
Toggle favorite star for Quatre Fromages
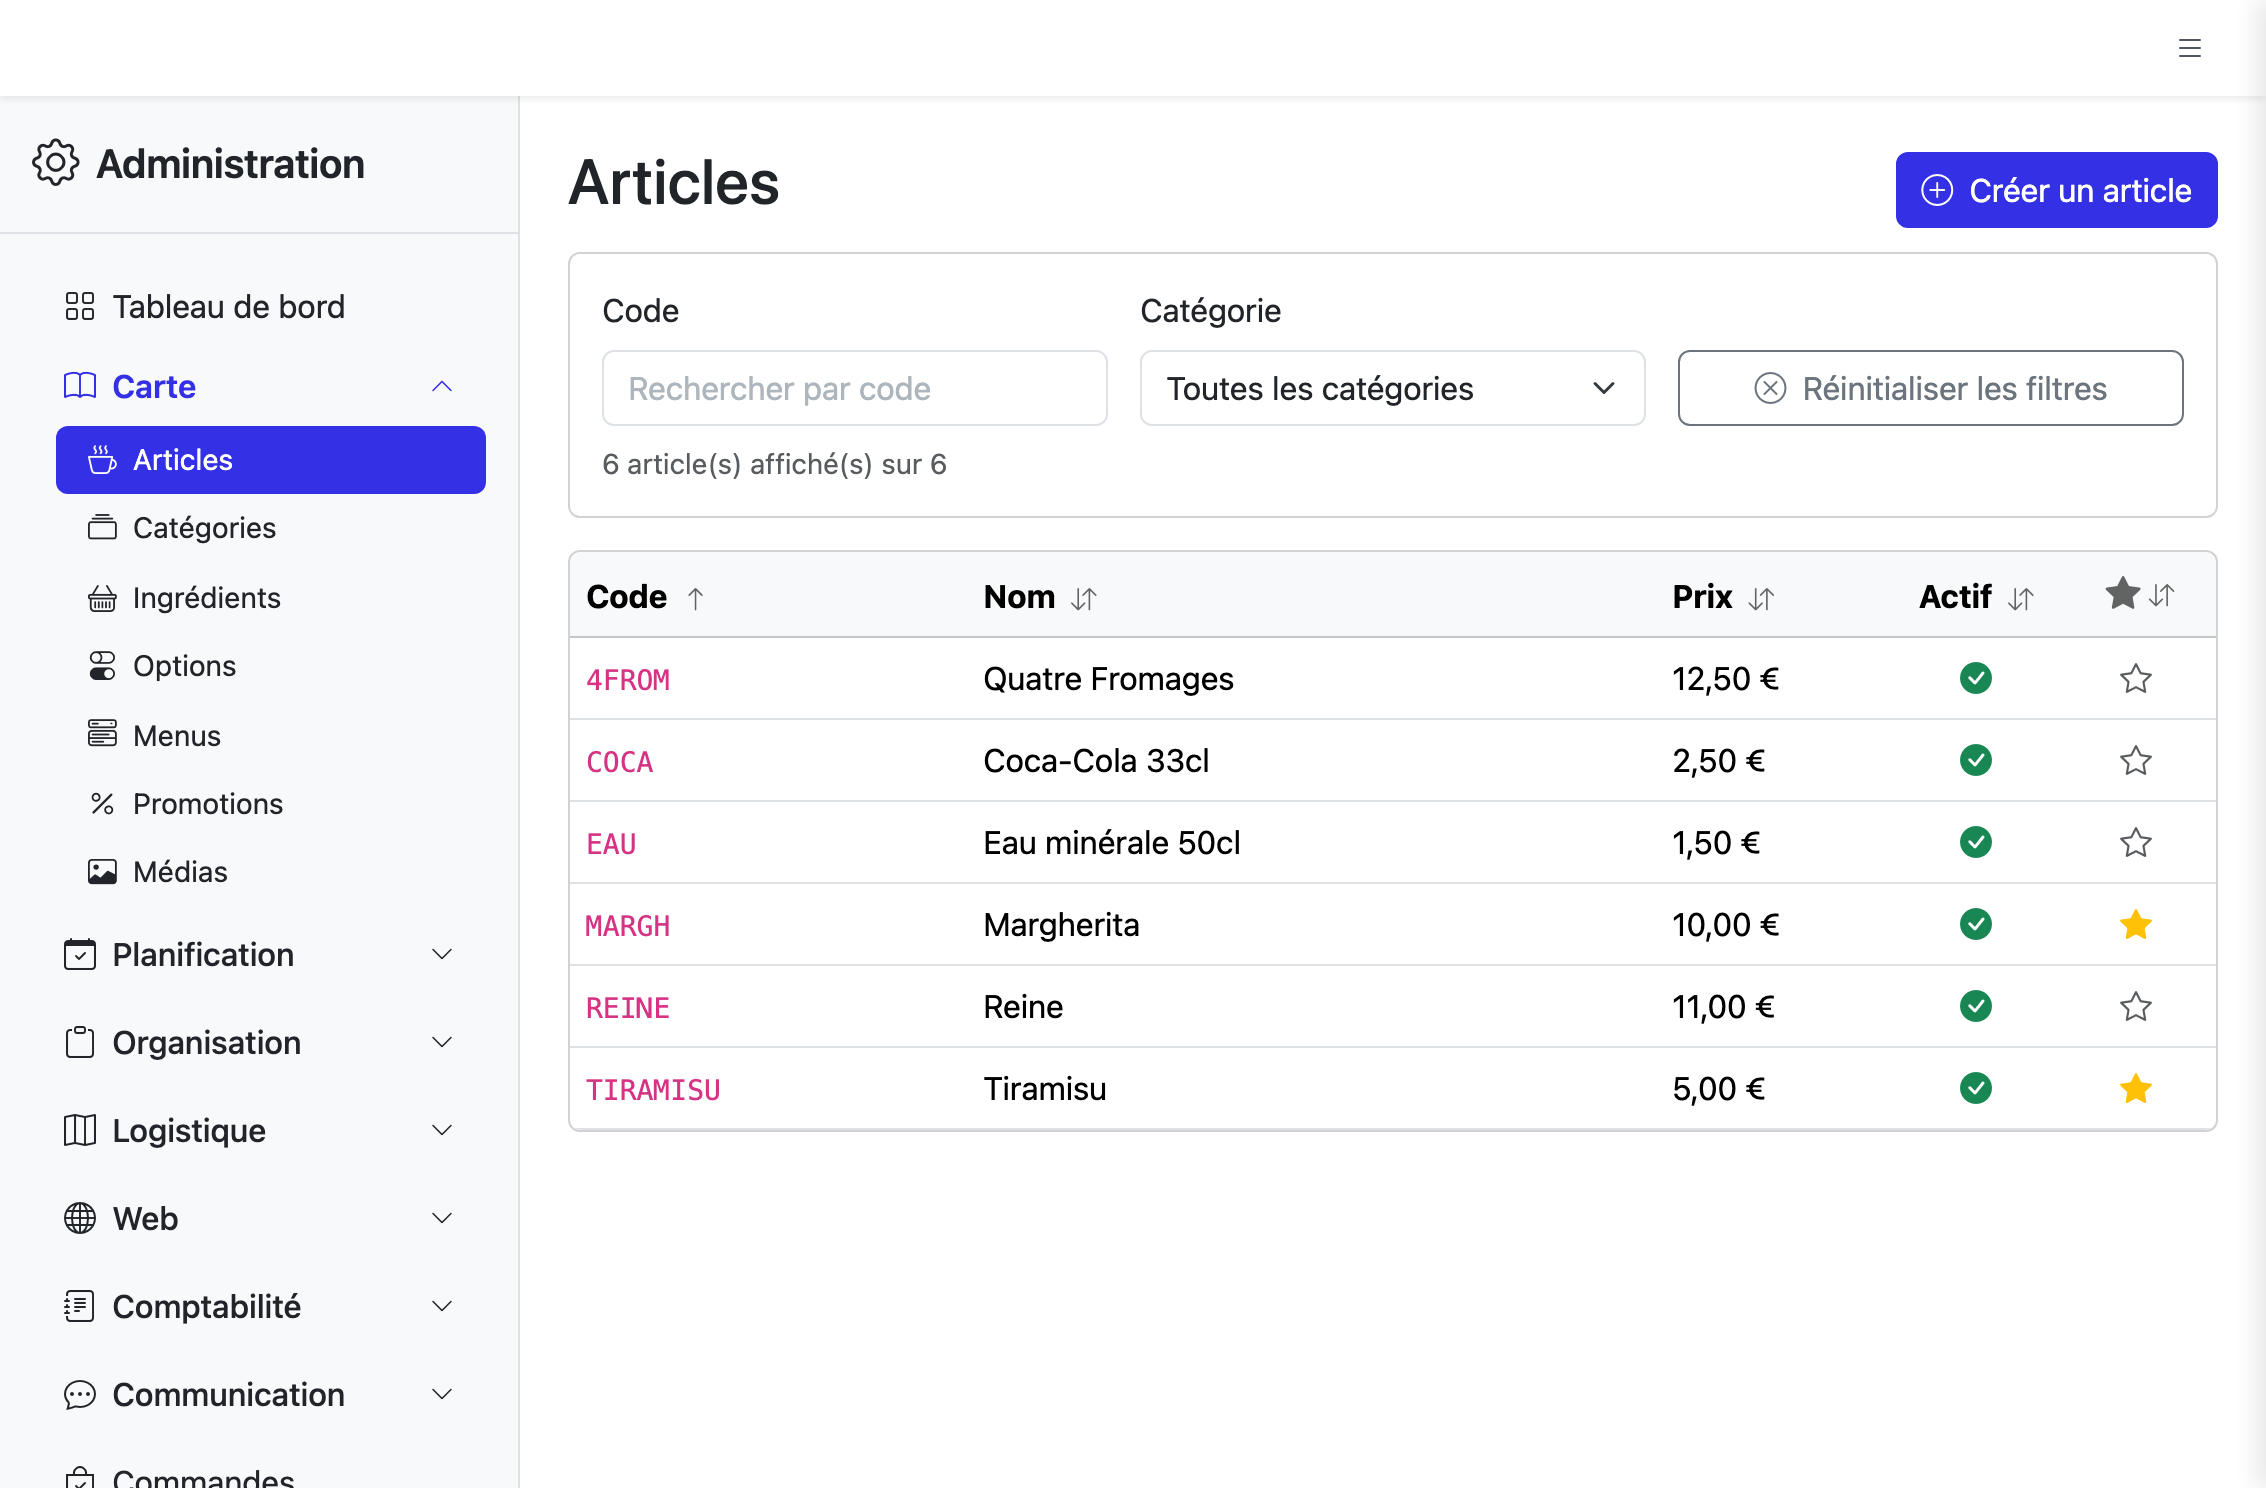pos(2136,679)
